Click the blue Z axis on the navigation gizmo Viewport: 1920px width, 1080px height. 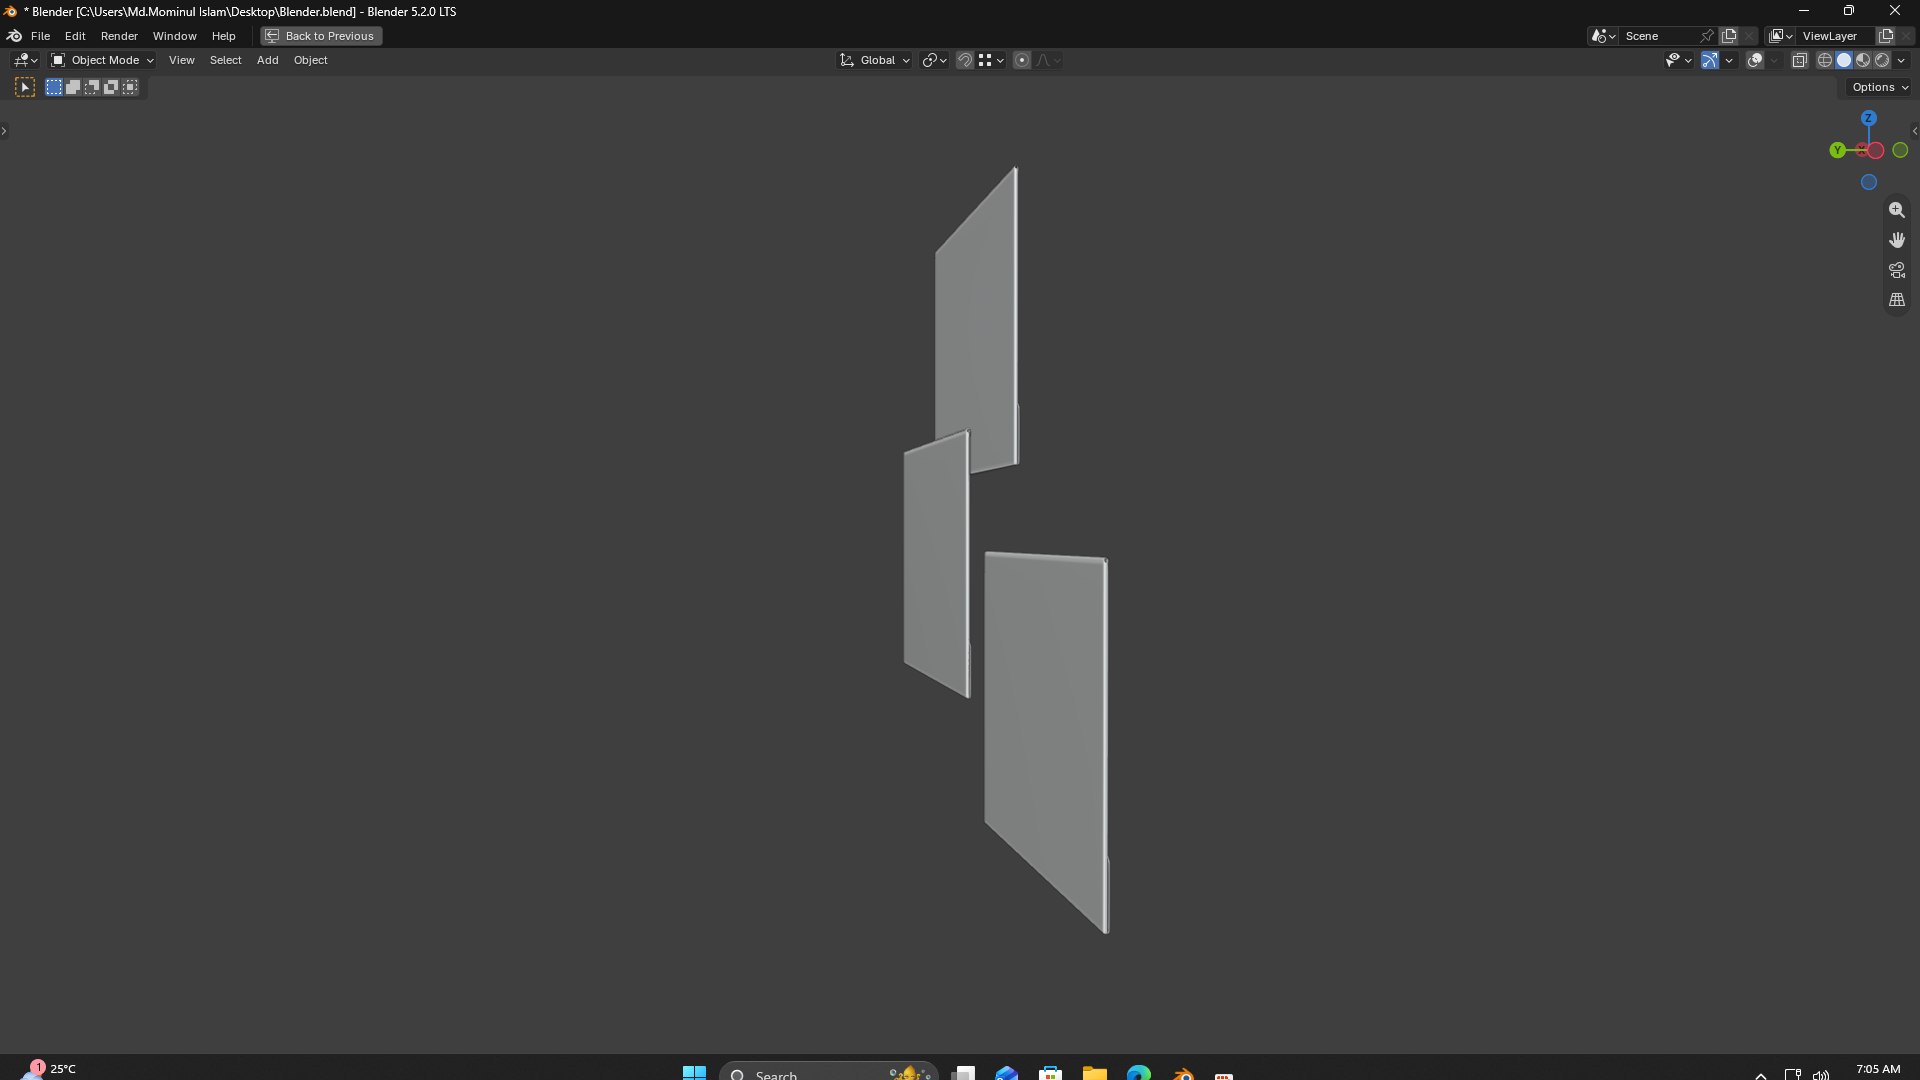(x=1869, y=118)
